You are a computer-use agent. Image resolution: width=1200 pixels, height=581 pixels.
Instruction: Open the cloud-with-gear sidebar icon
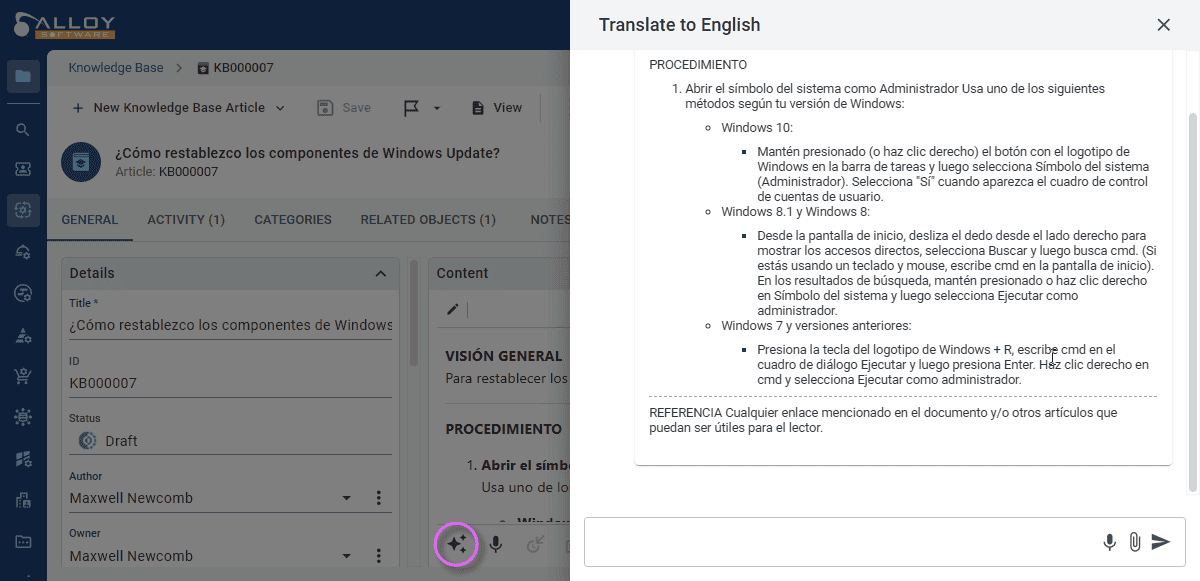click(23, 252)
